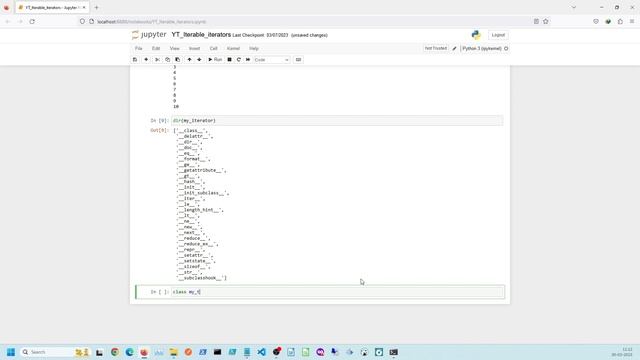
Task: Click the Python 3 (ipykernel) kernel name
Action: click(x=482, y=49)
